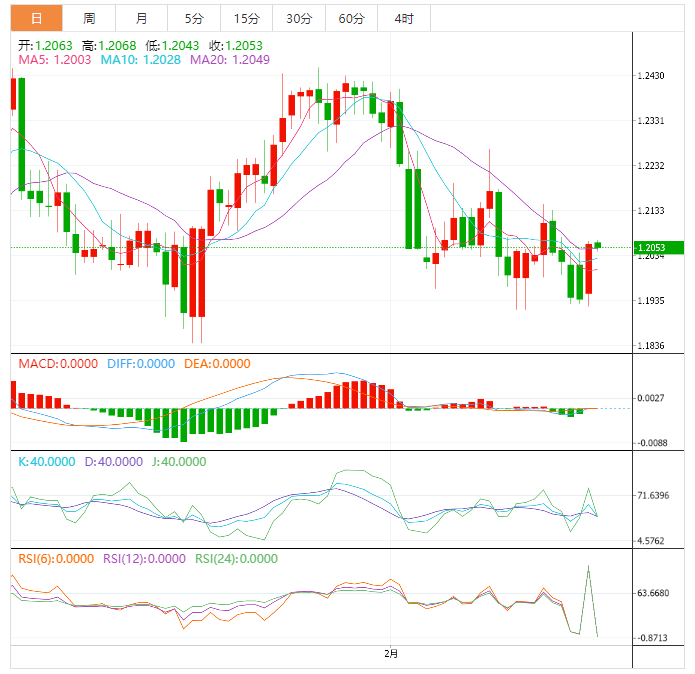
Task: Click the DEA value label
Action: tap(217, 364)
